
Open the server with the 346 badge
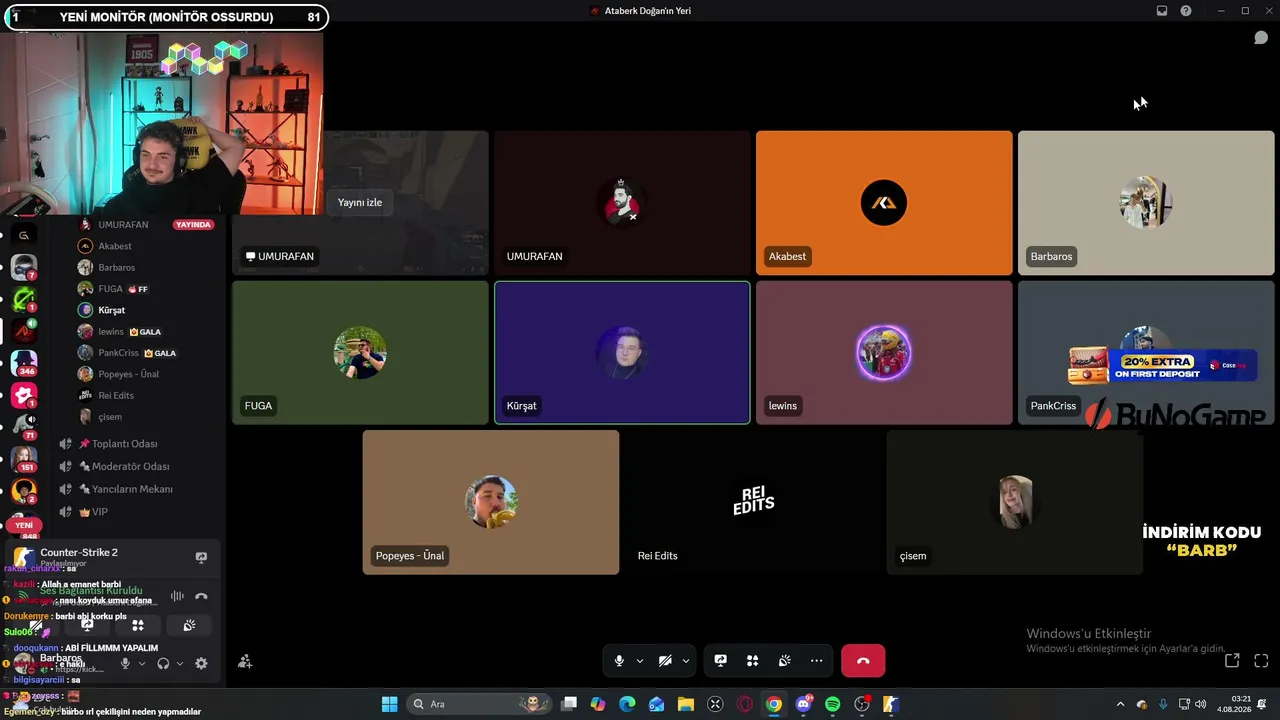pyautogui.click(x=24, y=362)
